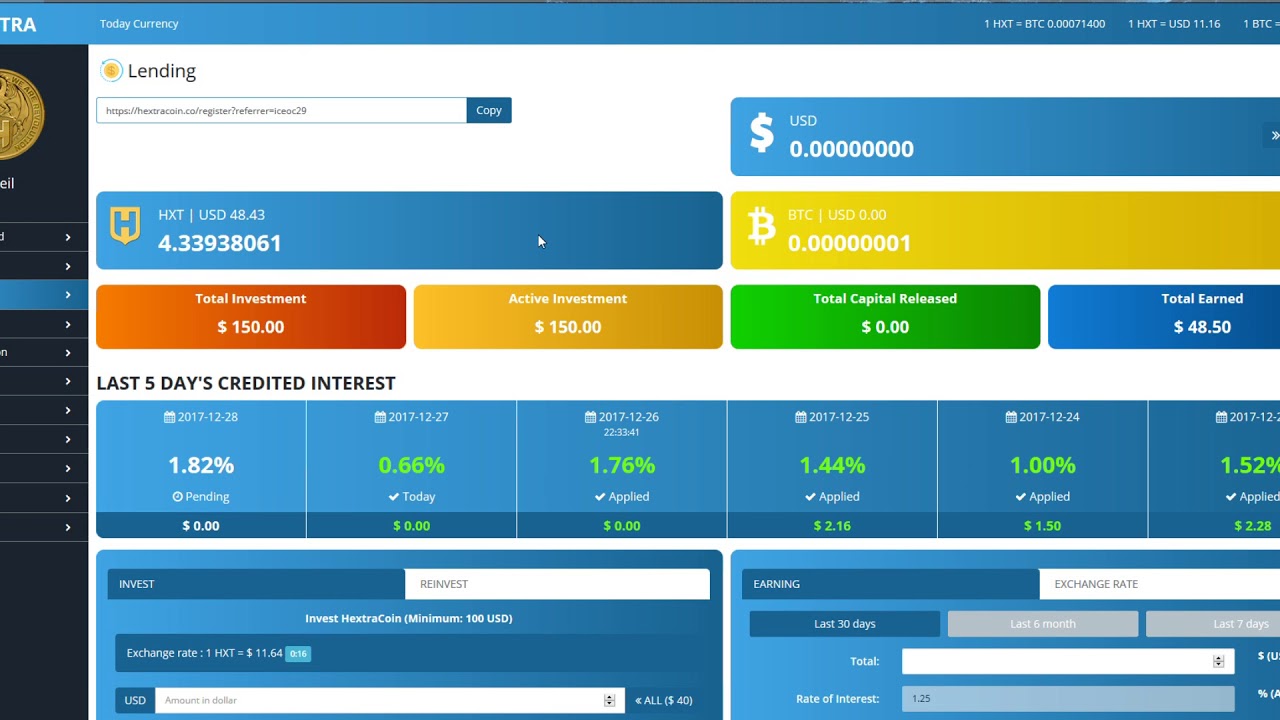The image size is (1280, 720).
Task: Click the spinner arrows in Amount in dollar field
Action: tap(609, 701)
